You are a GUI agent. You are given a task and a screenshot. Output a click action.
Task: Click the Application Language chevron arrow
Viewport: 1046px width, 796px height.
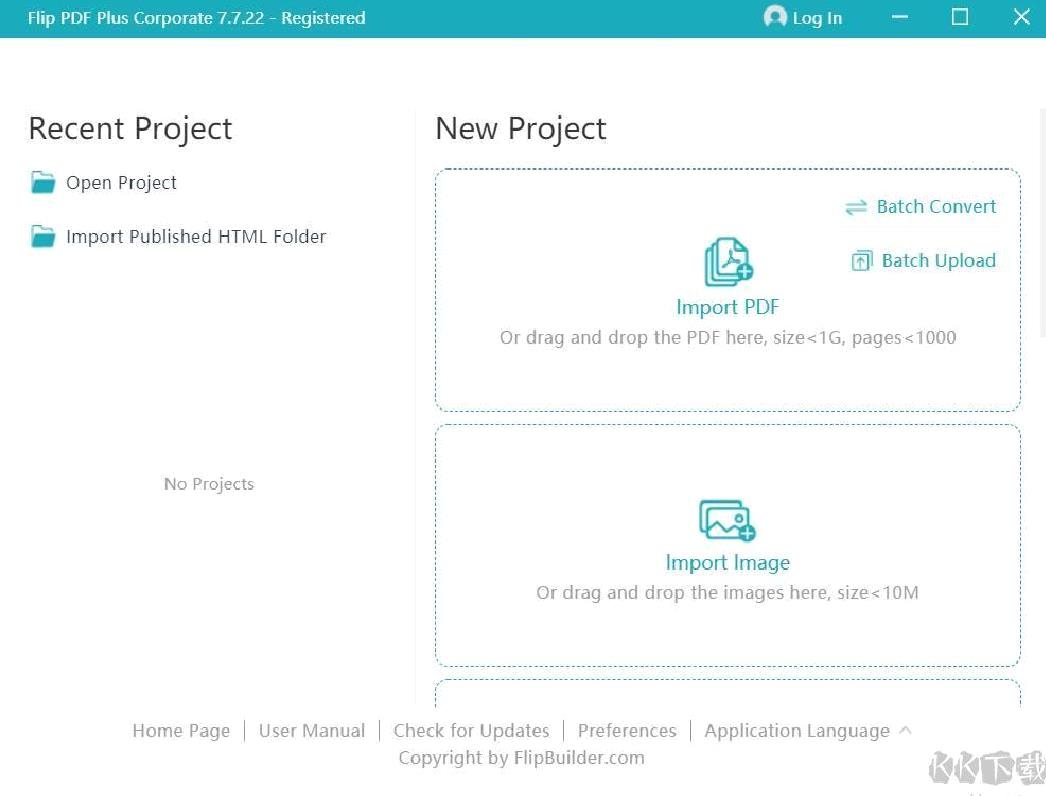[x=905, y=730]
